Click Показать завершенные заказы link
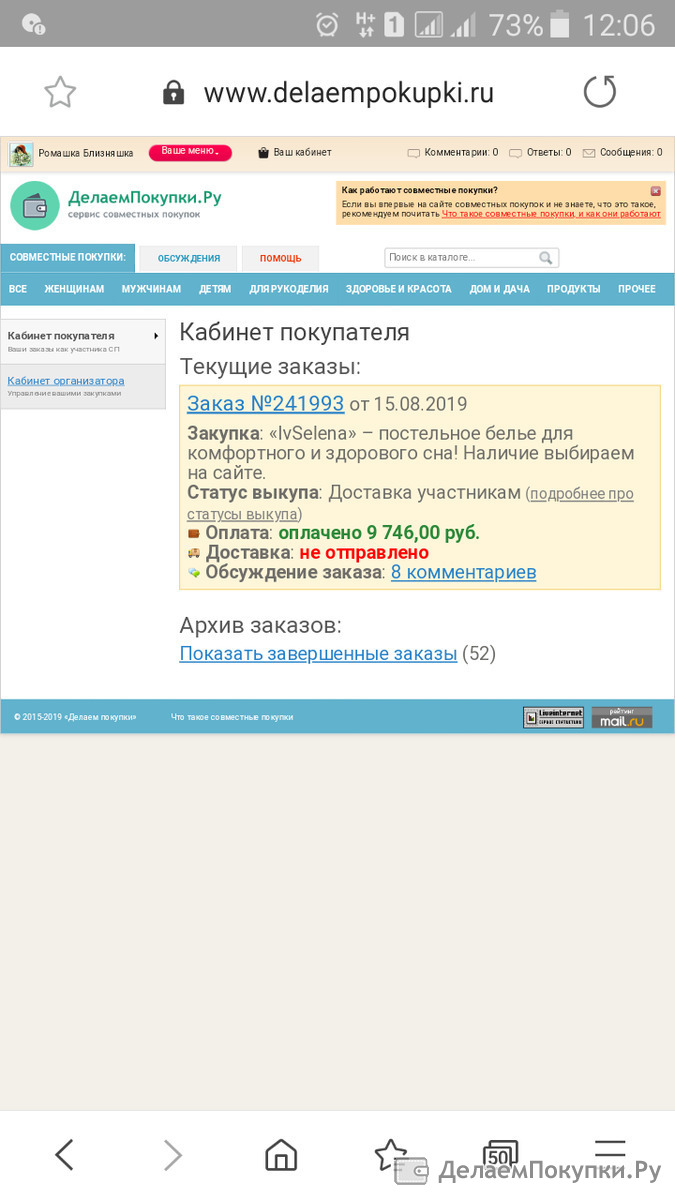Screen dimensions: 675x1200 click(x=319, y=653)
